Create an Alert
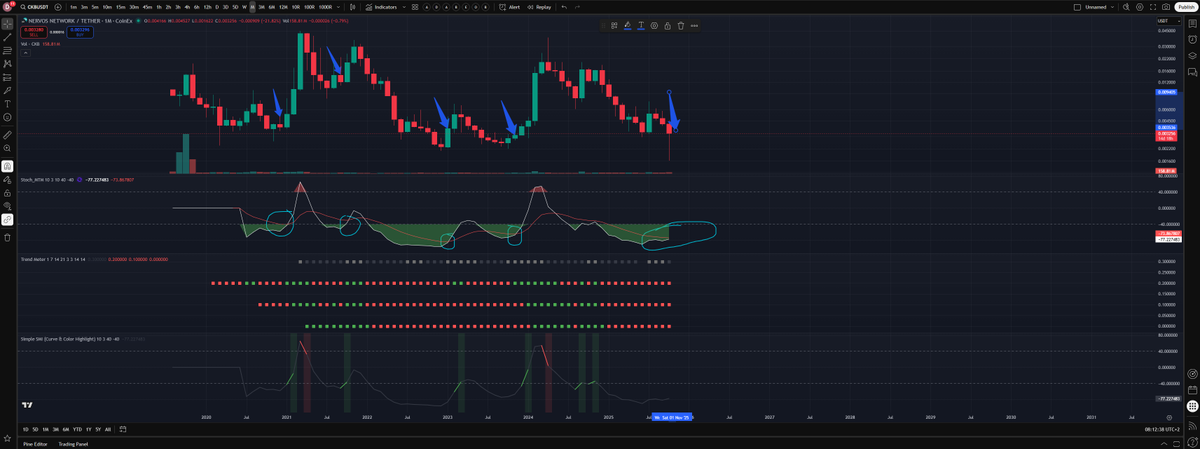1200x449 pixels. tap(511, 7)
